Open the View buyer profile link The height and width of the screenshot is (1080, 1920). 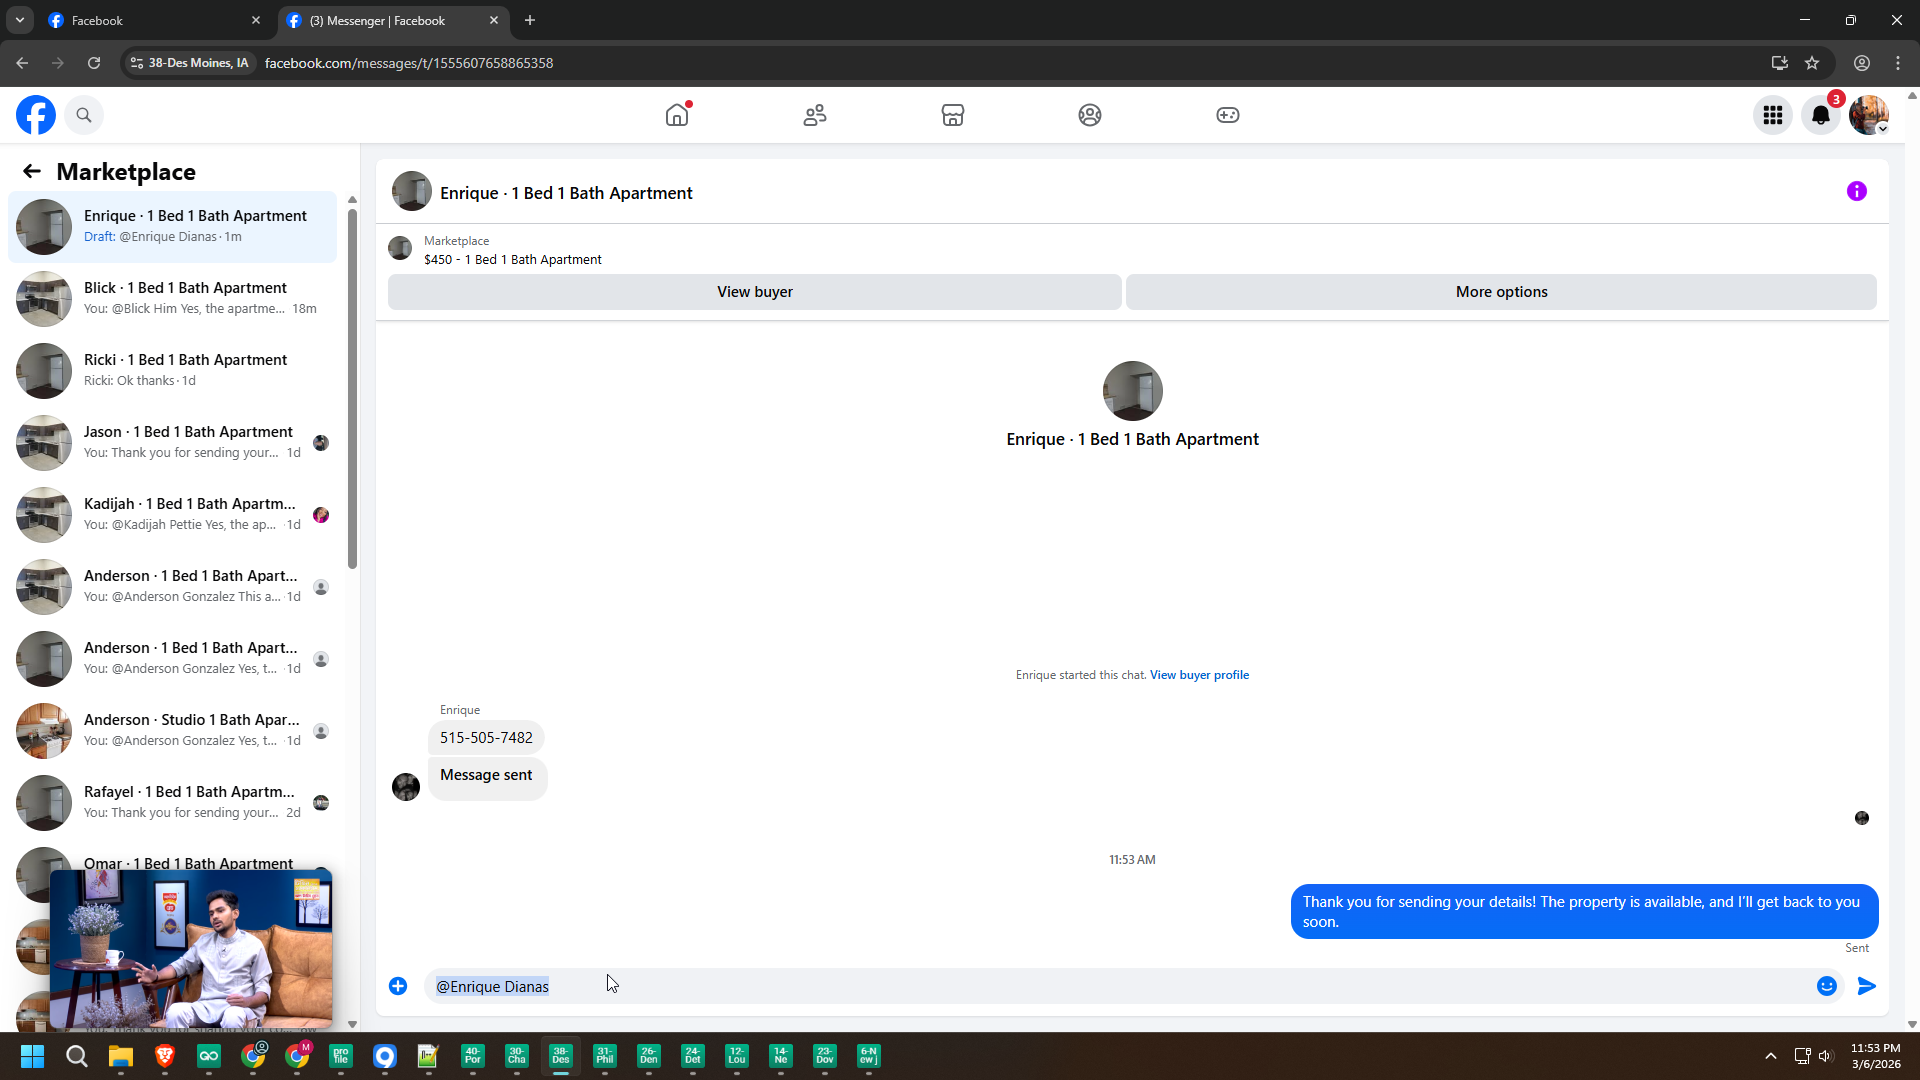pos(1199,675)
